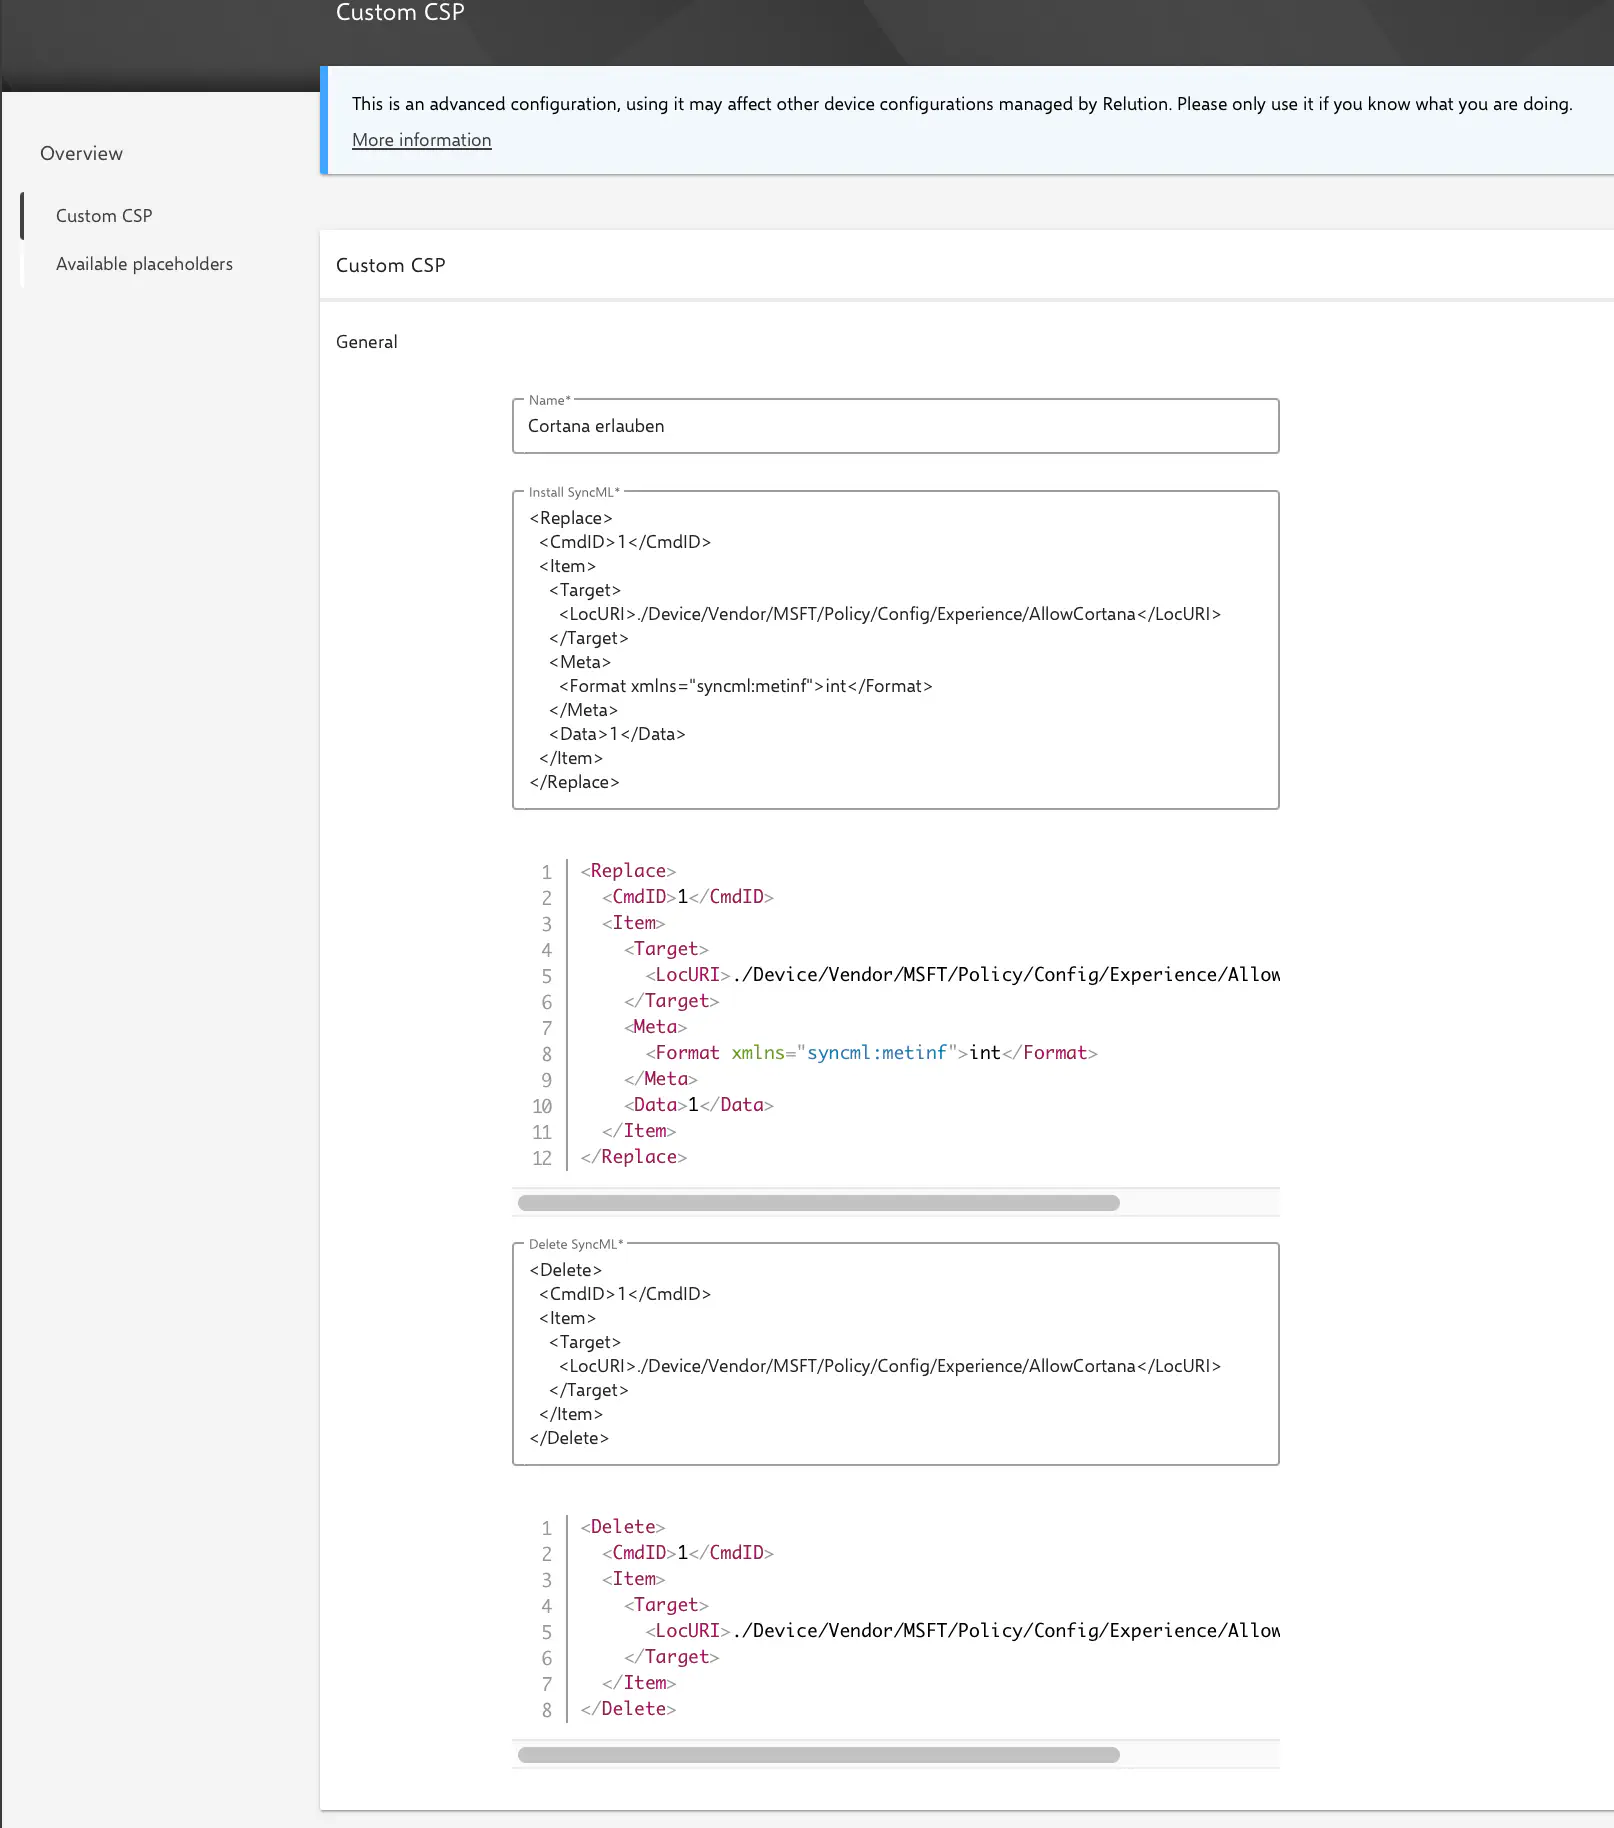Select "Custom CSP" in the sidebar
1614x1828 pixels.
click(x=103, y=216)
